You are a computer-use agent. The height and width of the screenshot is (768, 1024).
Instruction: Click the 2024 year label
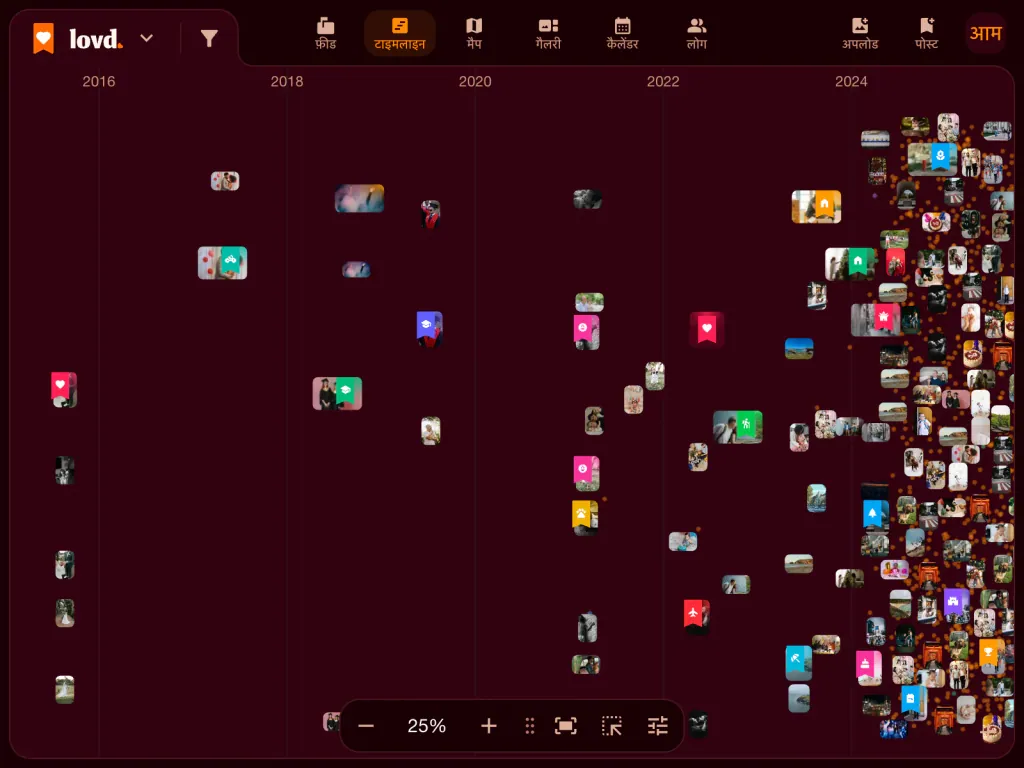[851, 82]
